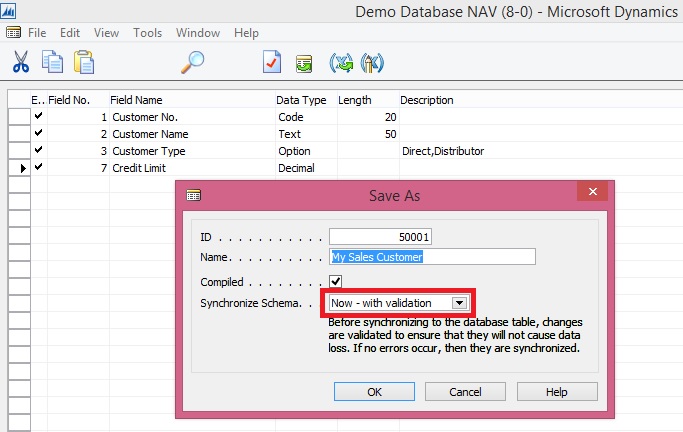This screenshot has height=432, width=683.
Task: Cancel the Save As dialog
Action: (465, 392)
